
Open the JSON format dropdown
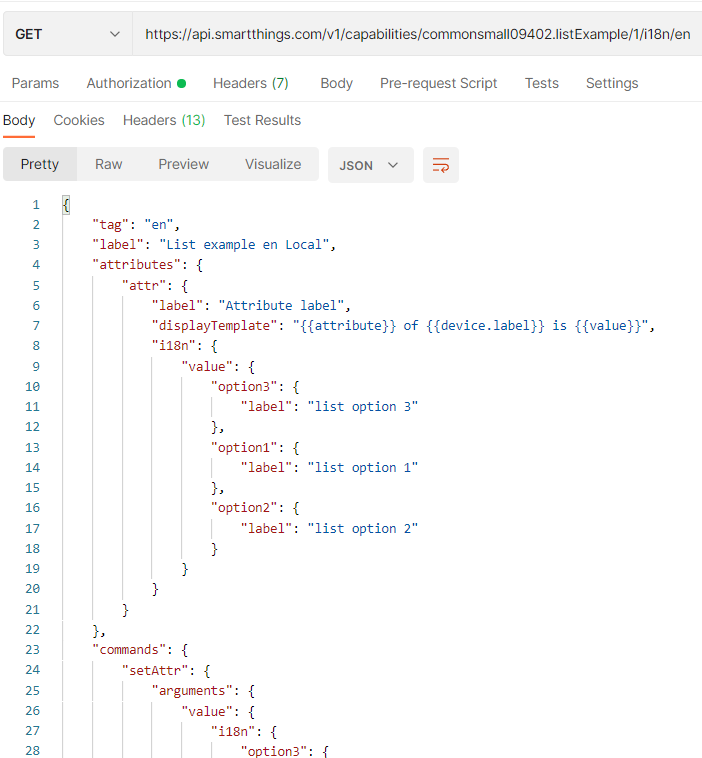click(370, 165)
